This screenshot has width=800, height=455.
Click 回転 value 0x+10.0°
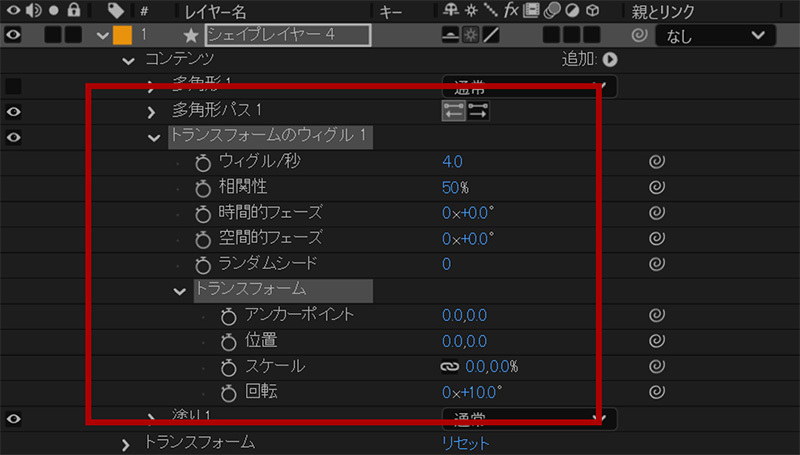coord(472,392)
